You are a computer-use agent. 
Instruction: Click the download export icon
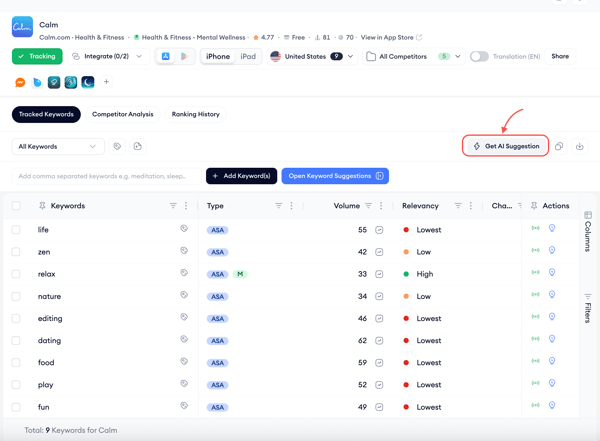pyautogui.click(x=580, y=146)
